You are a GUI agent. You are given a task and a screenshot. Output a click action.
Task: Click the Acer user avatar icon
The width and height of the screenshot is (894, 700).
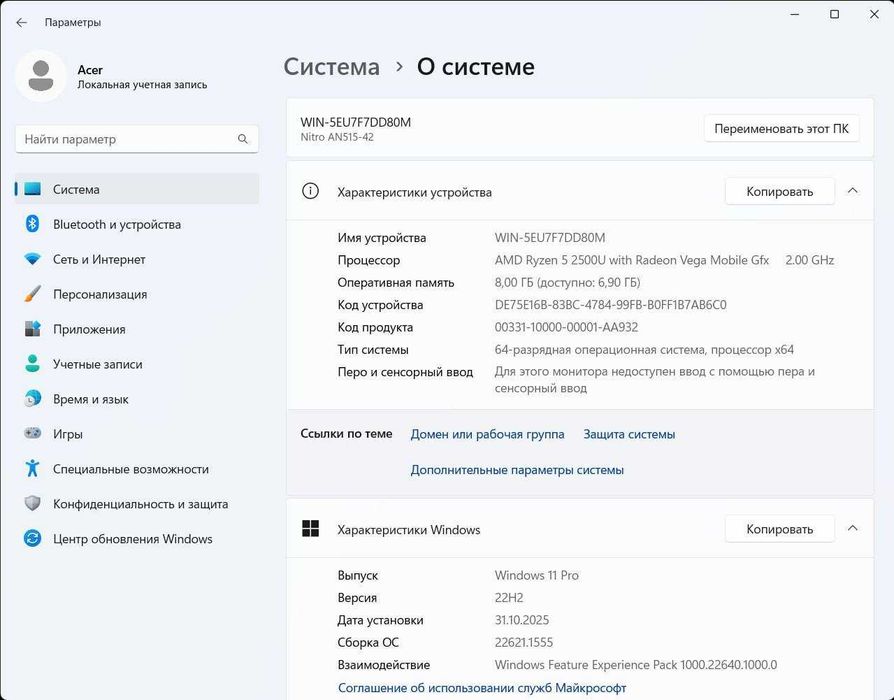[41, 77]
